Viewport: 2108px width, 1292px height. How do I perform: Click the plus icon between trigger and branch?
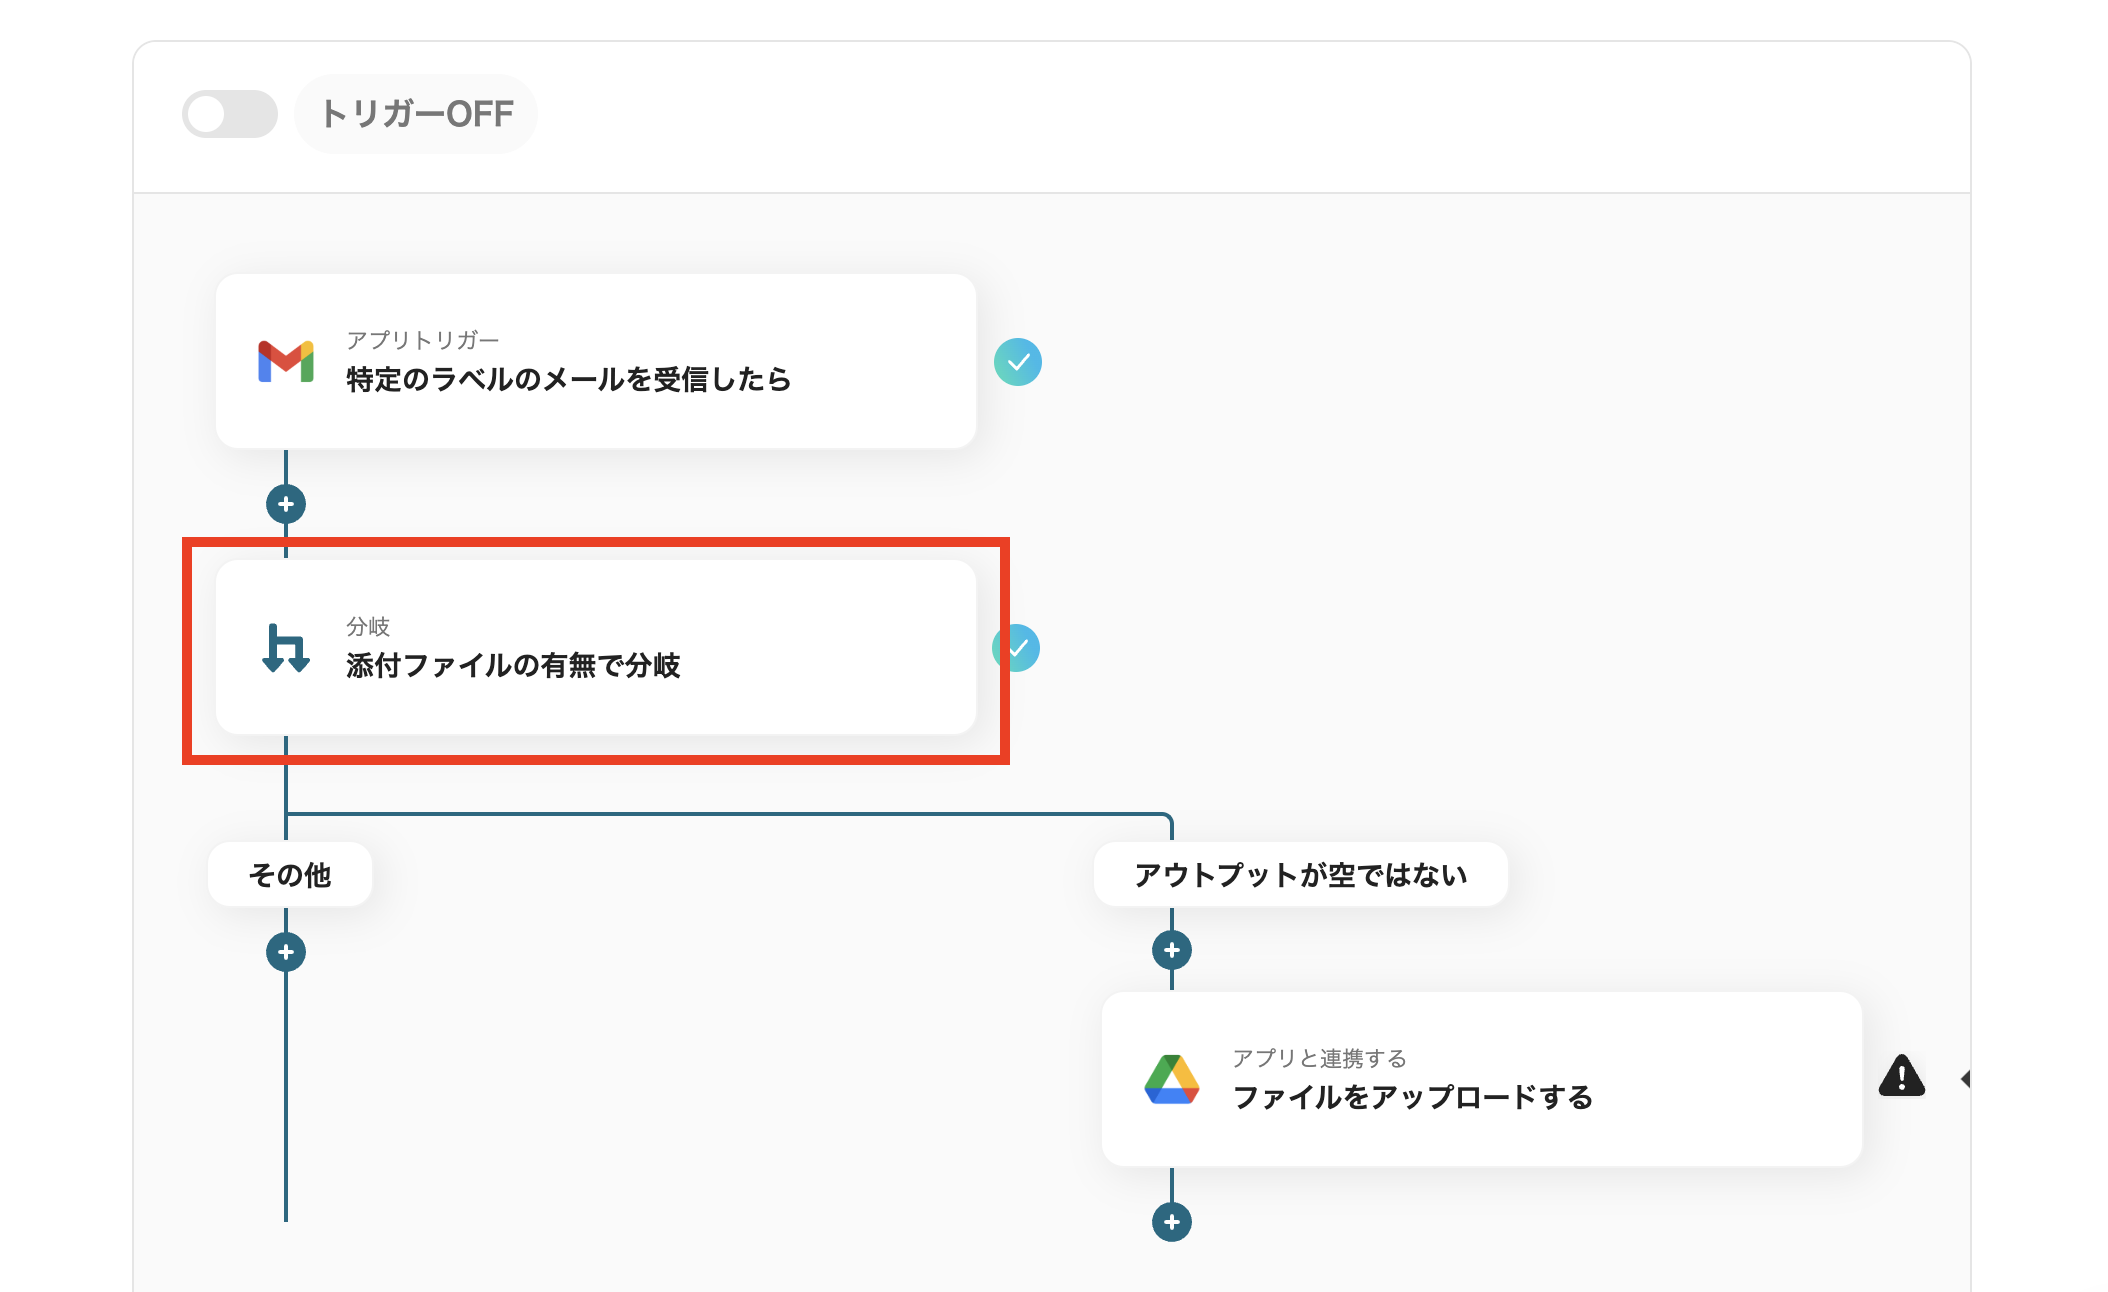(x=286, y=505)
